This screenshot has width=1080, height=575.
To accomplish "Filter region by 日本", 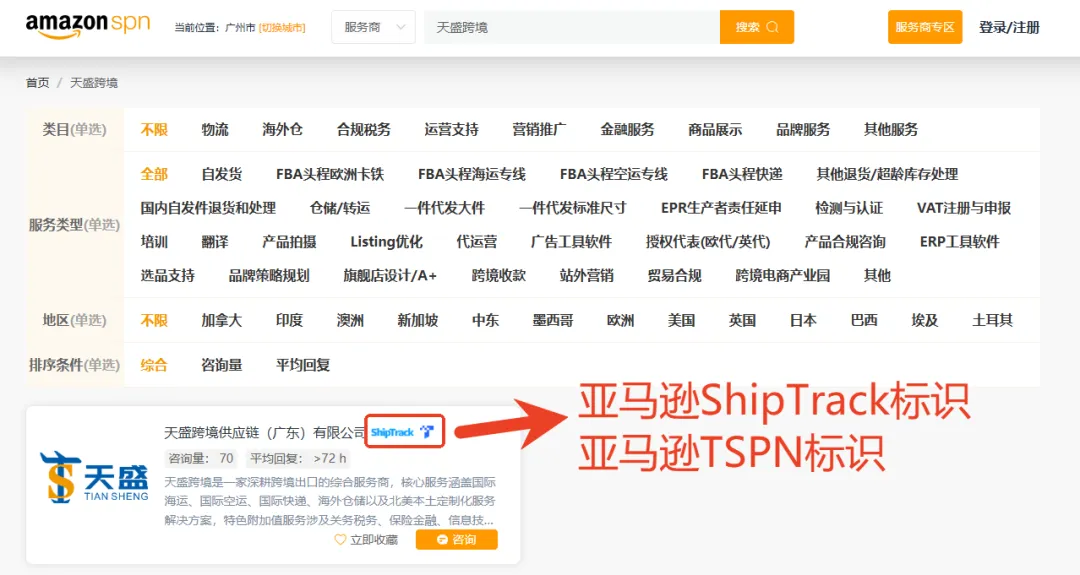I will 803,320.
